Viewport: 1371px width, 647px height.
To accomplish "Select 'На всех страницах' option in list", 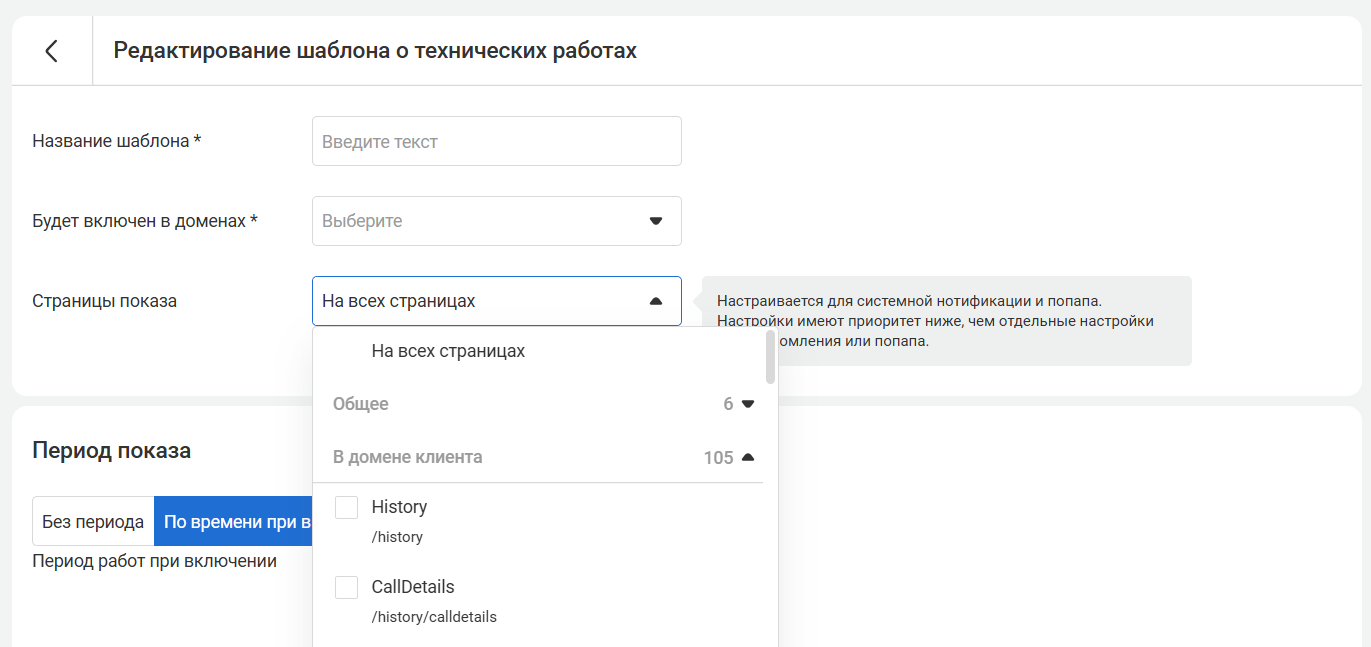I will [x=448, y=352].
